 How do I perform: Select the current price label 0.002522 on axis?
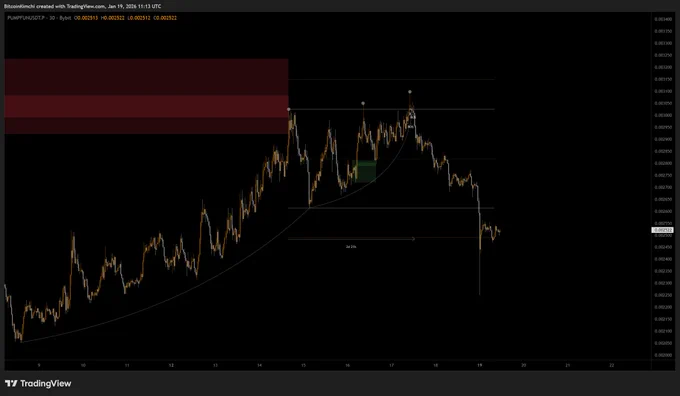(663, 230)
